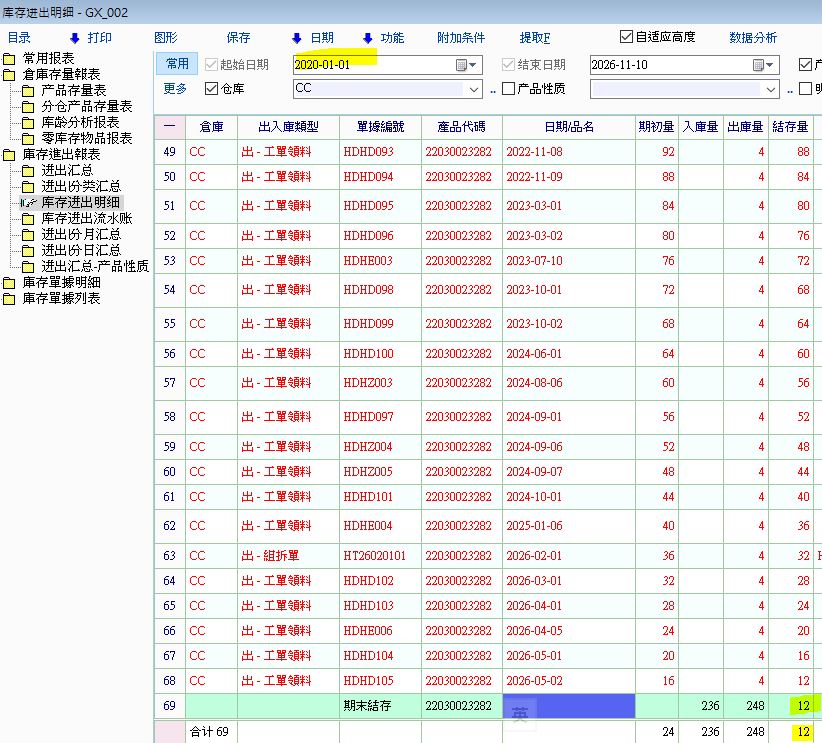The image size is (822, 743).
Task: Click the blue arrow icon beside 打印
Action: click(74, 38)
